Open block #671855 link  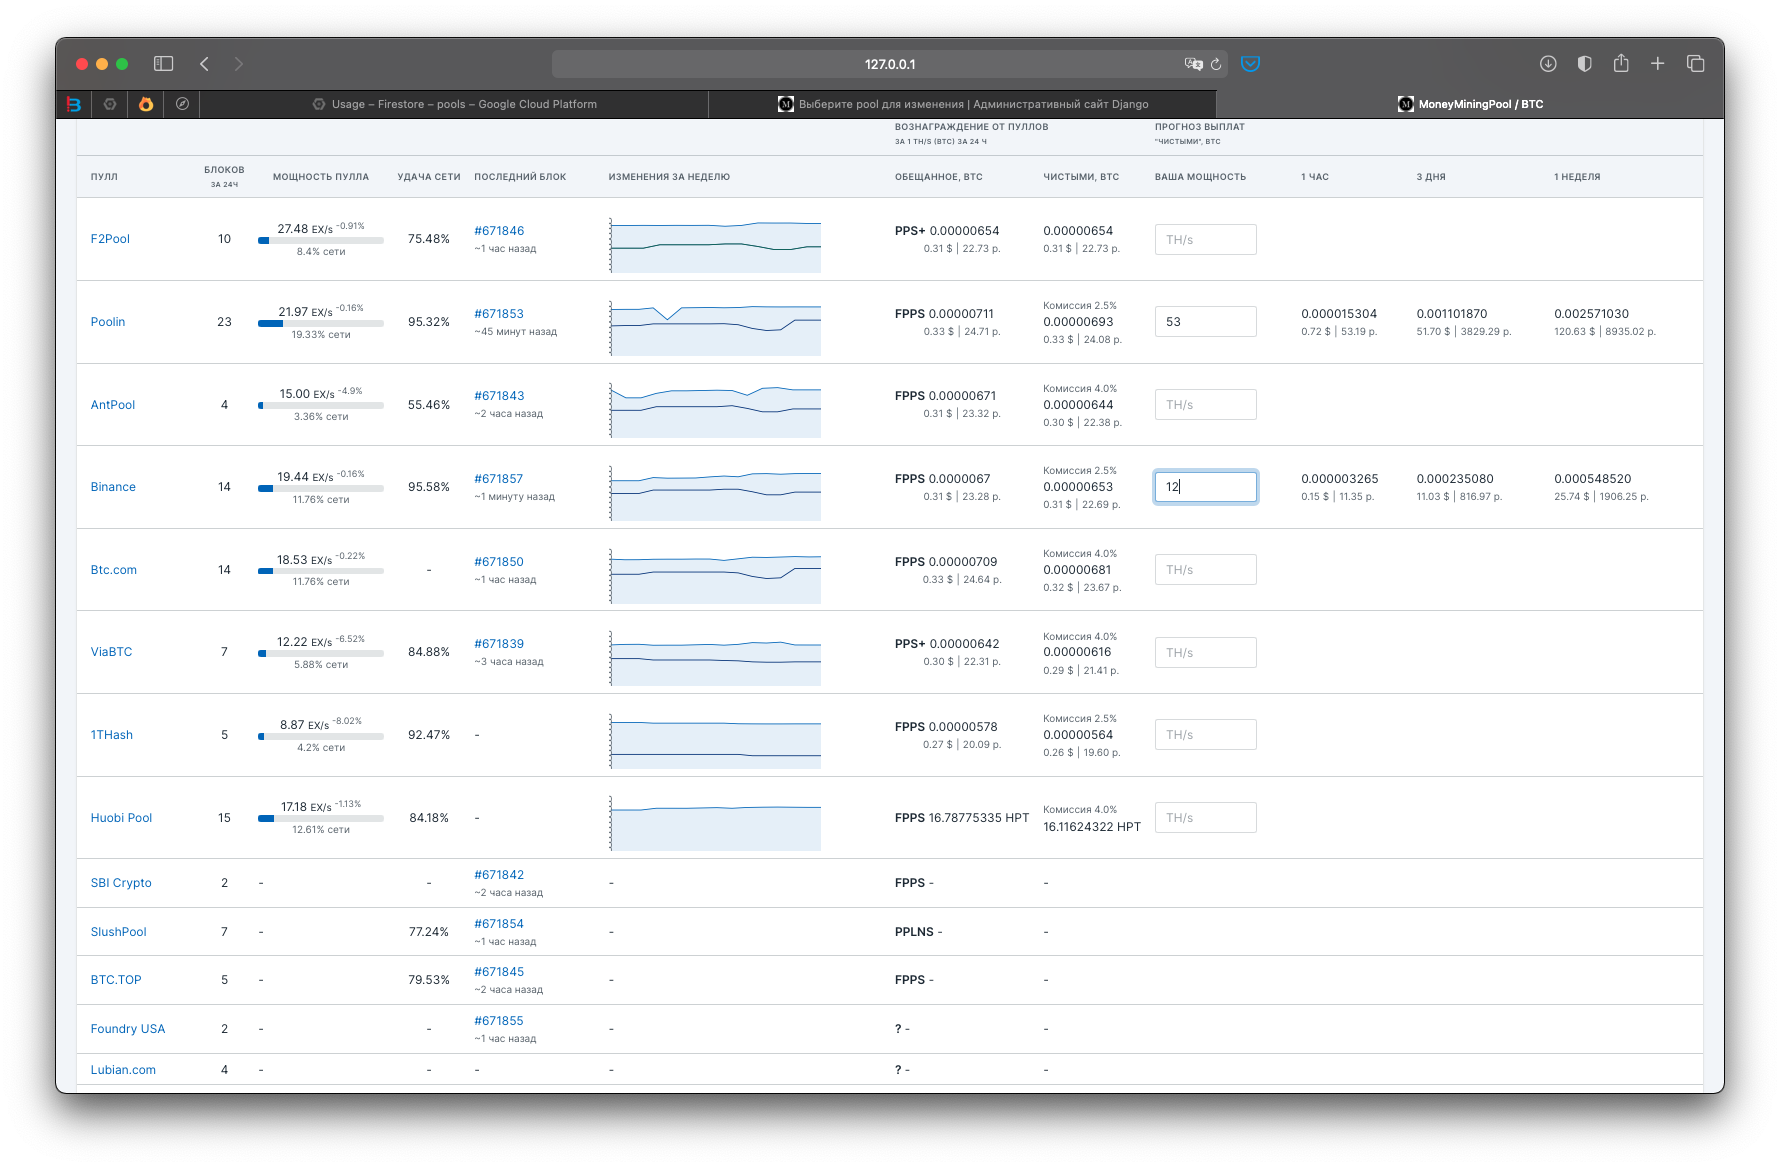pos(499,1021)
